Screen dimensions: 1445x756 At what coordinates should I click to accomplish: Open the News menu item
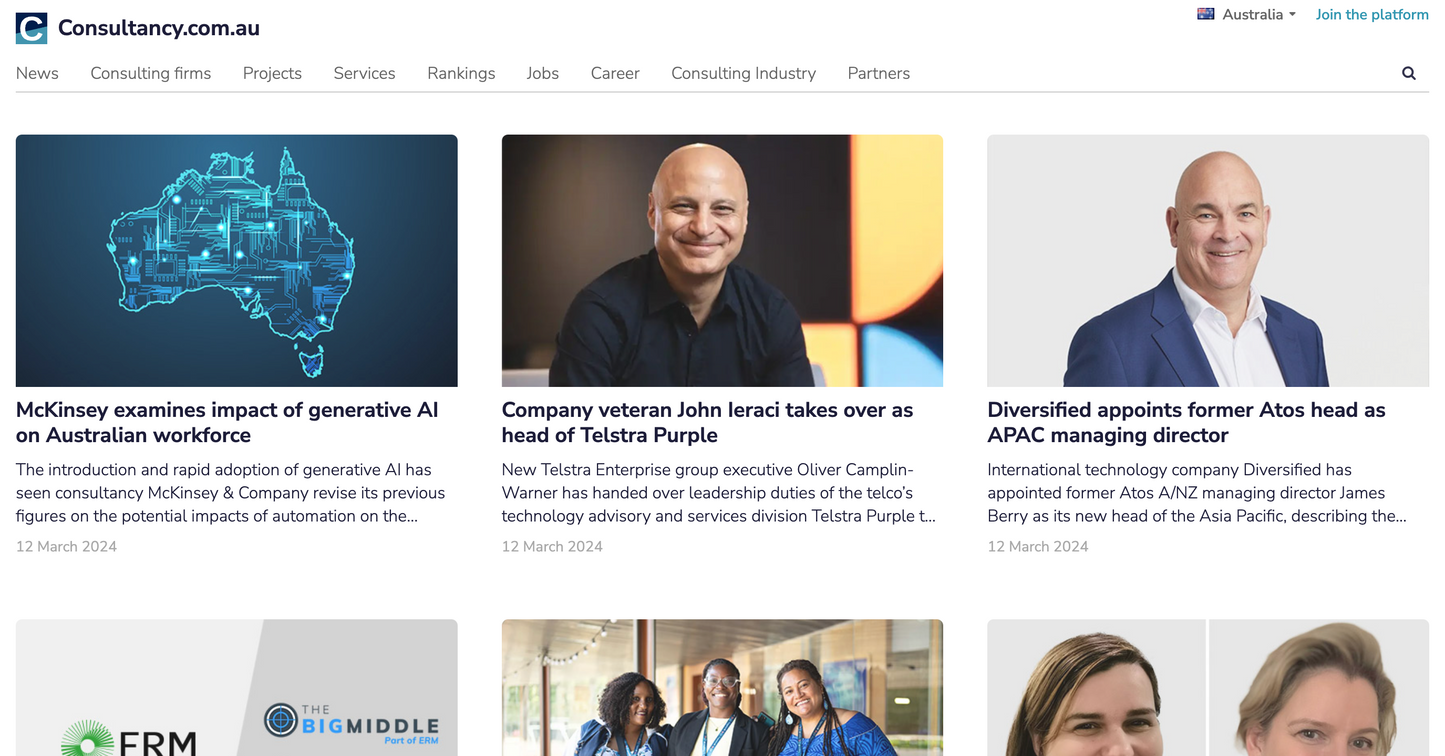coord(37,73)
